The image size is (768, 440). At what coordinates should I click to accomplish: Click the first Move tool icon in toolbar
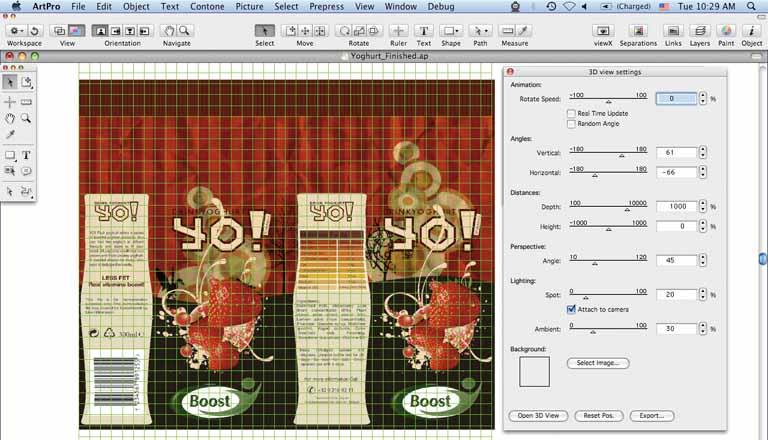click(x=290, y=31)
